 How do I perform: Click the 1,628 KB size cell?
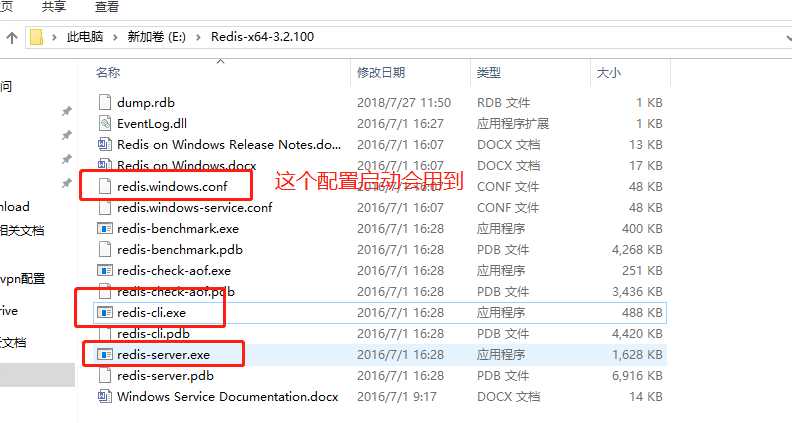point(637,355)
